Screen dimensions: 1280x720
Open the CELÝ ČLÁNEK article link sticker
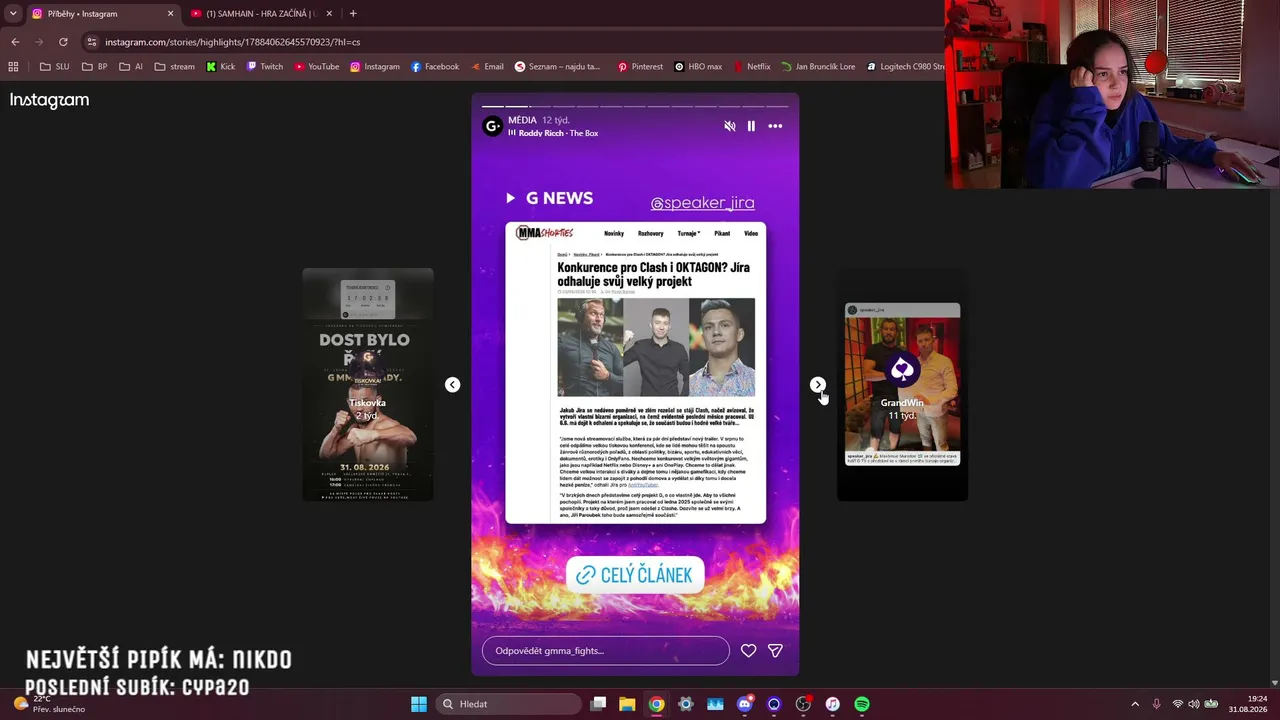tap(635, 575)
